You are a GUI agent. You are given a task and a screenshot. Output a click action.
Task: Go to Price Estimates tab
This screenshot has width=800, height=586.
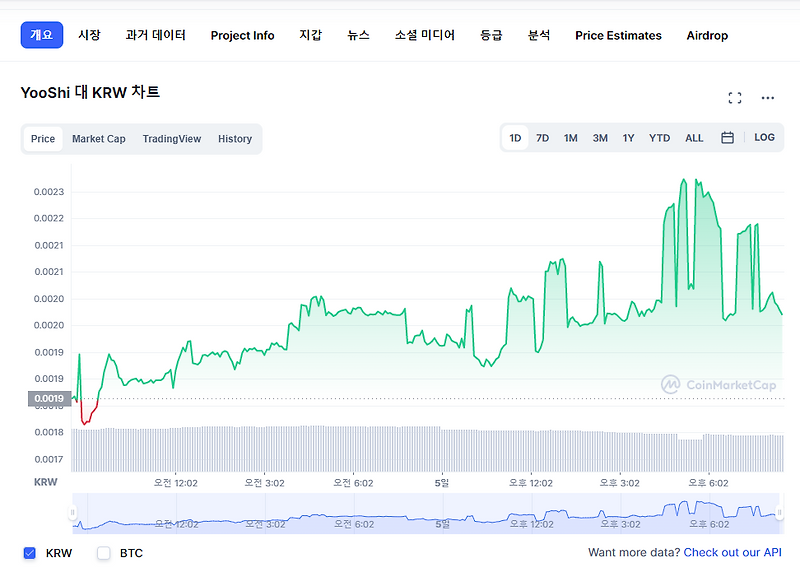618,35
